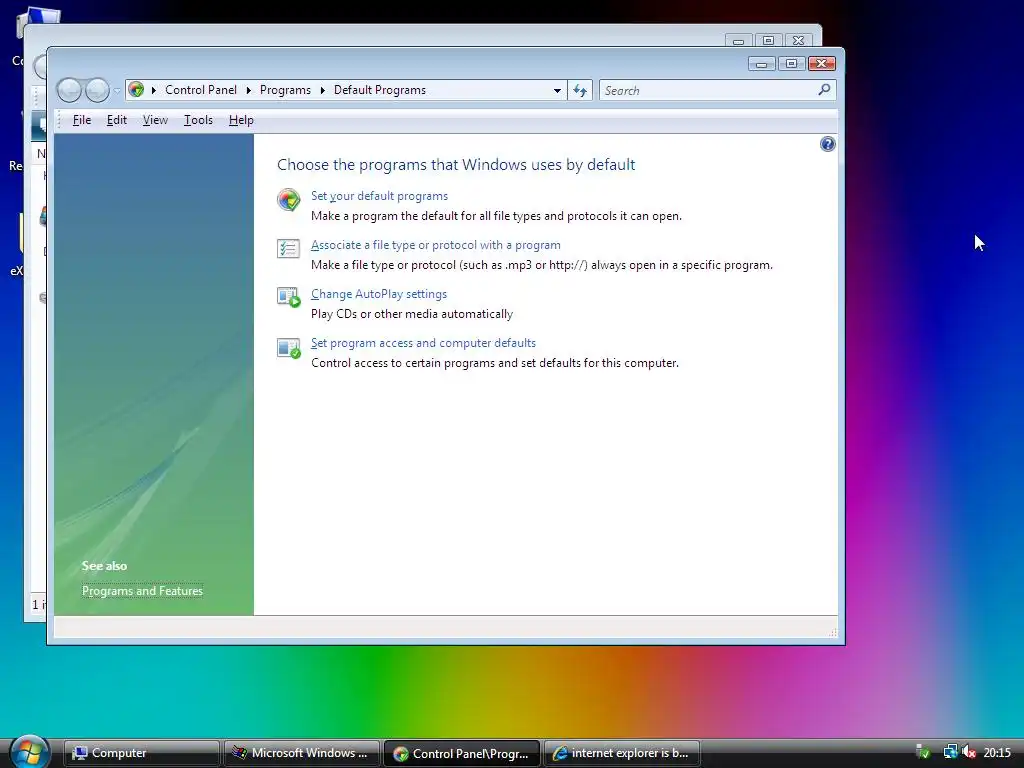Screen dimensions: 1024x768
Task: Click the Change AutoPlay settings icon
Action: 288,297
